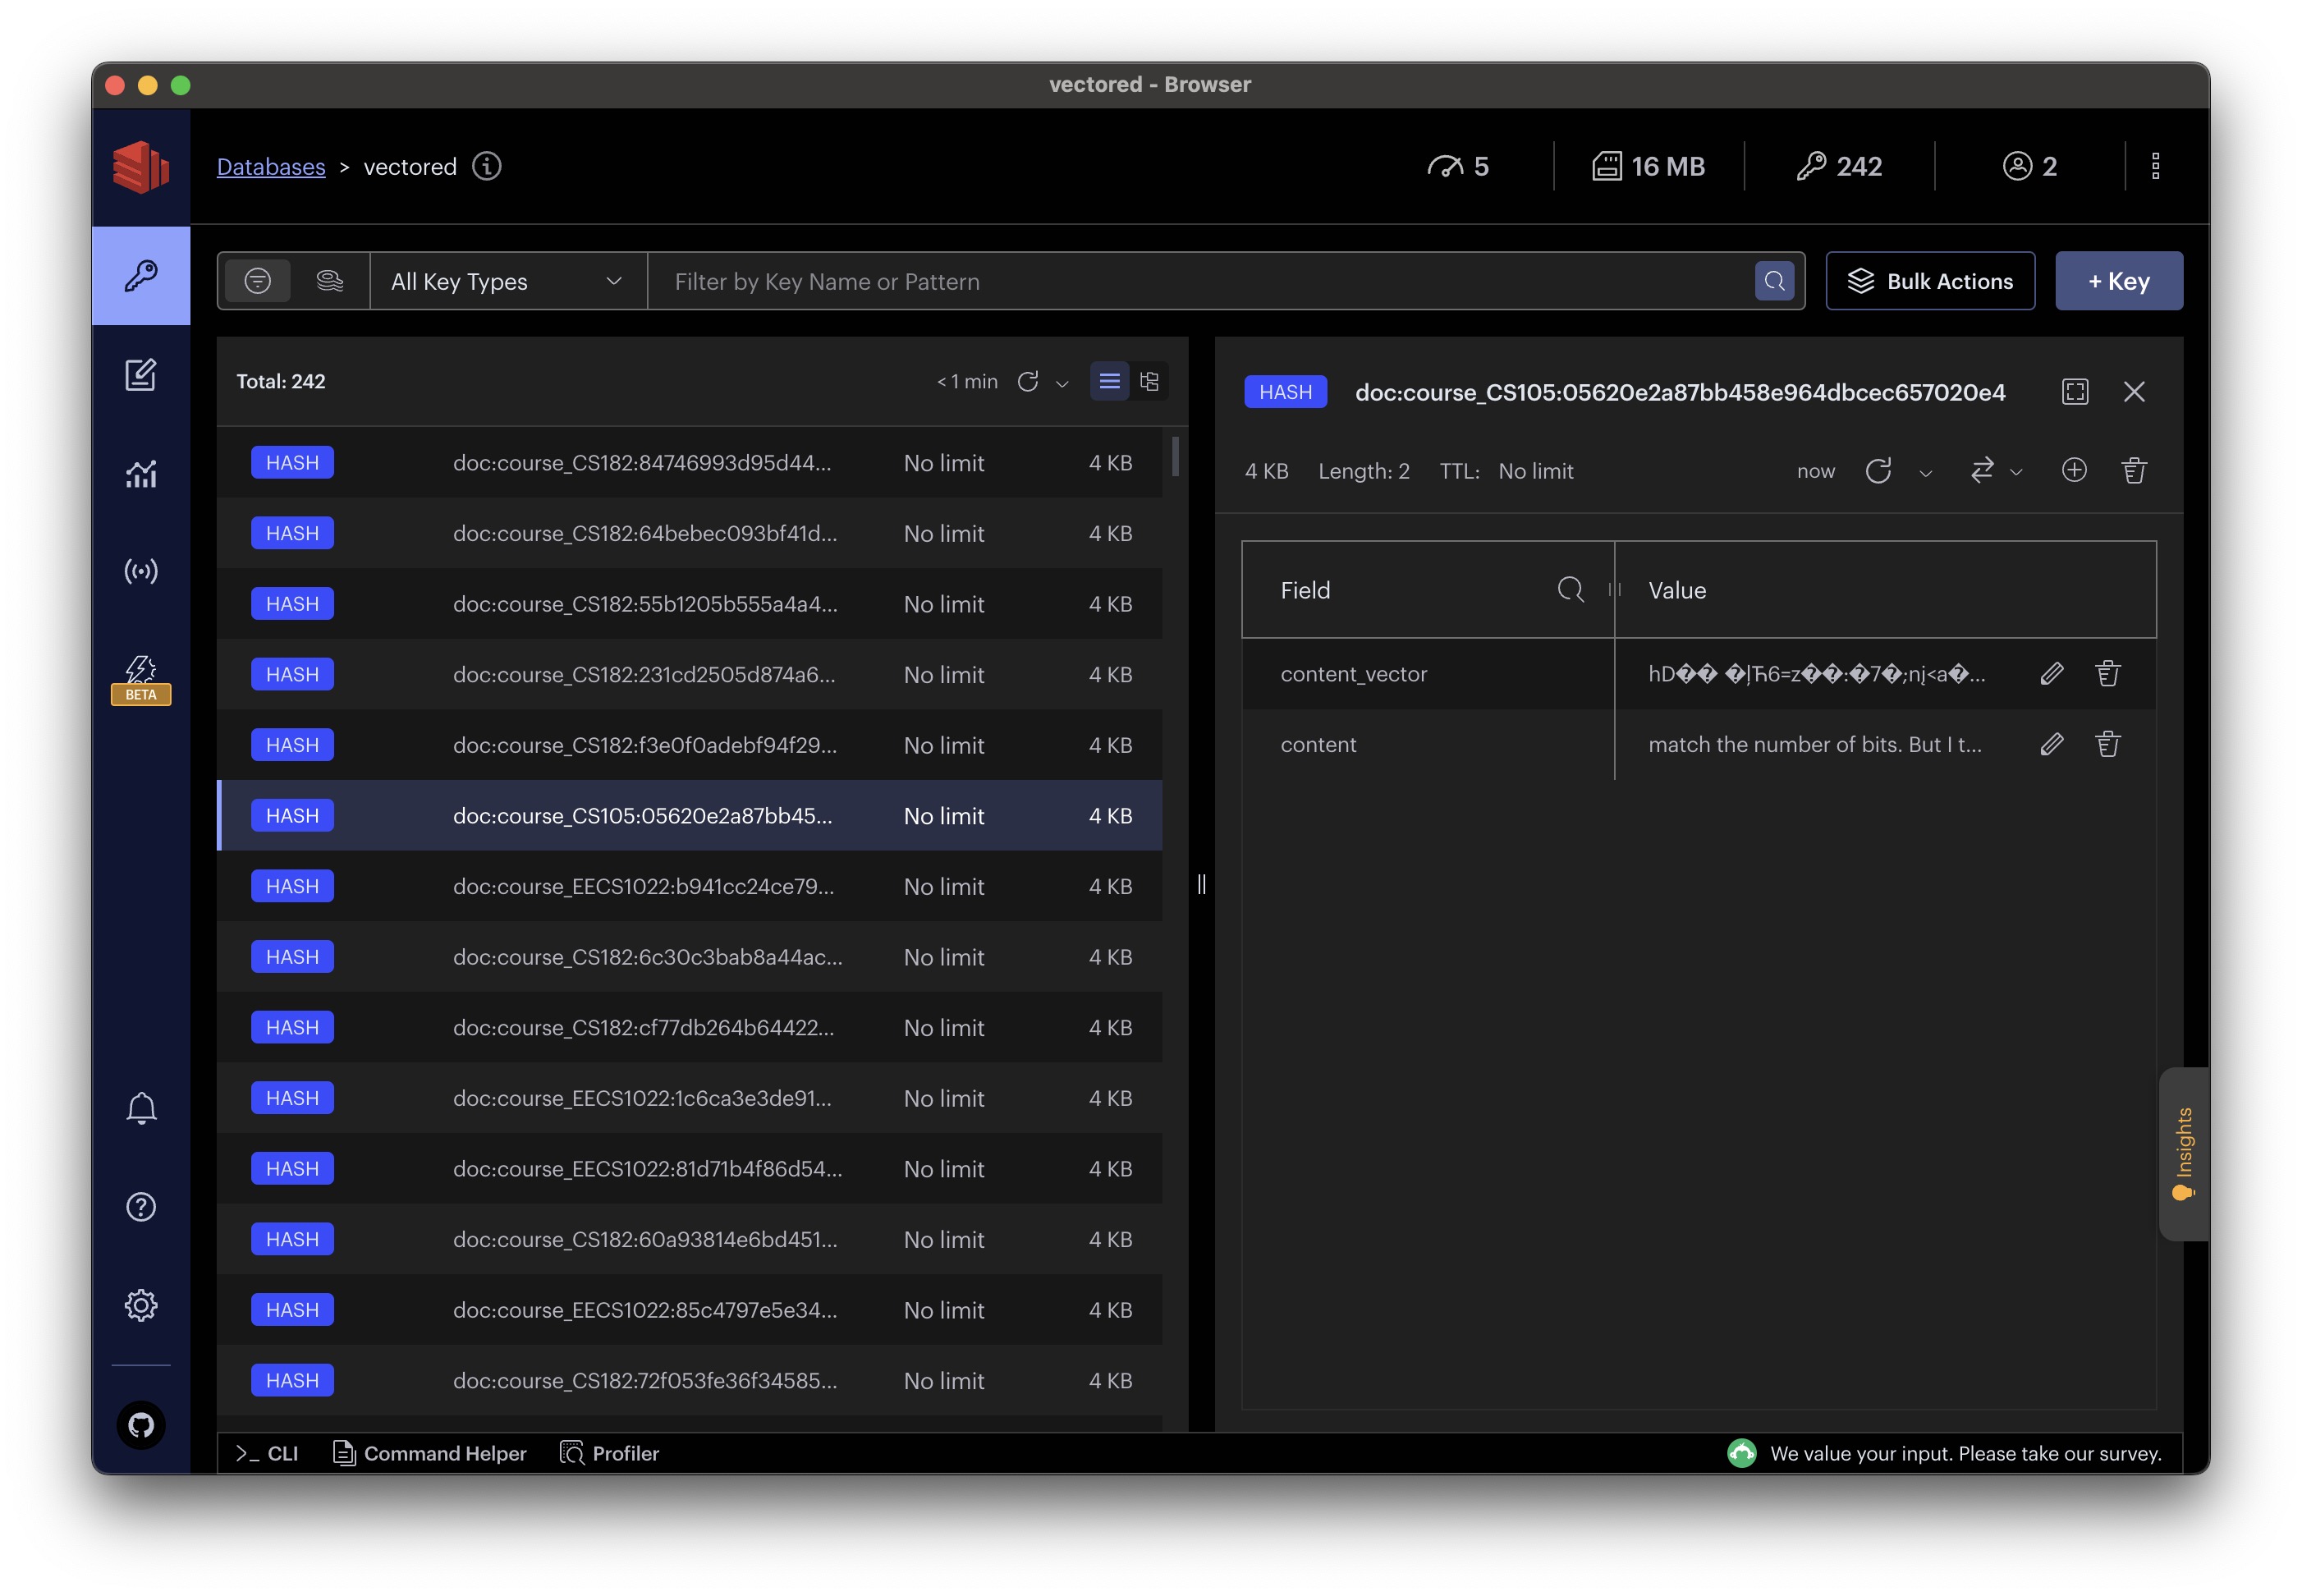Delete the content field
The width and height of the screenshot is (2302, 1596).
(x=2107, y=744)
